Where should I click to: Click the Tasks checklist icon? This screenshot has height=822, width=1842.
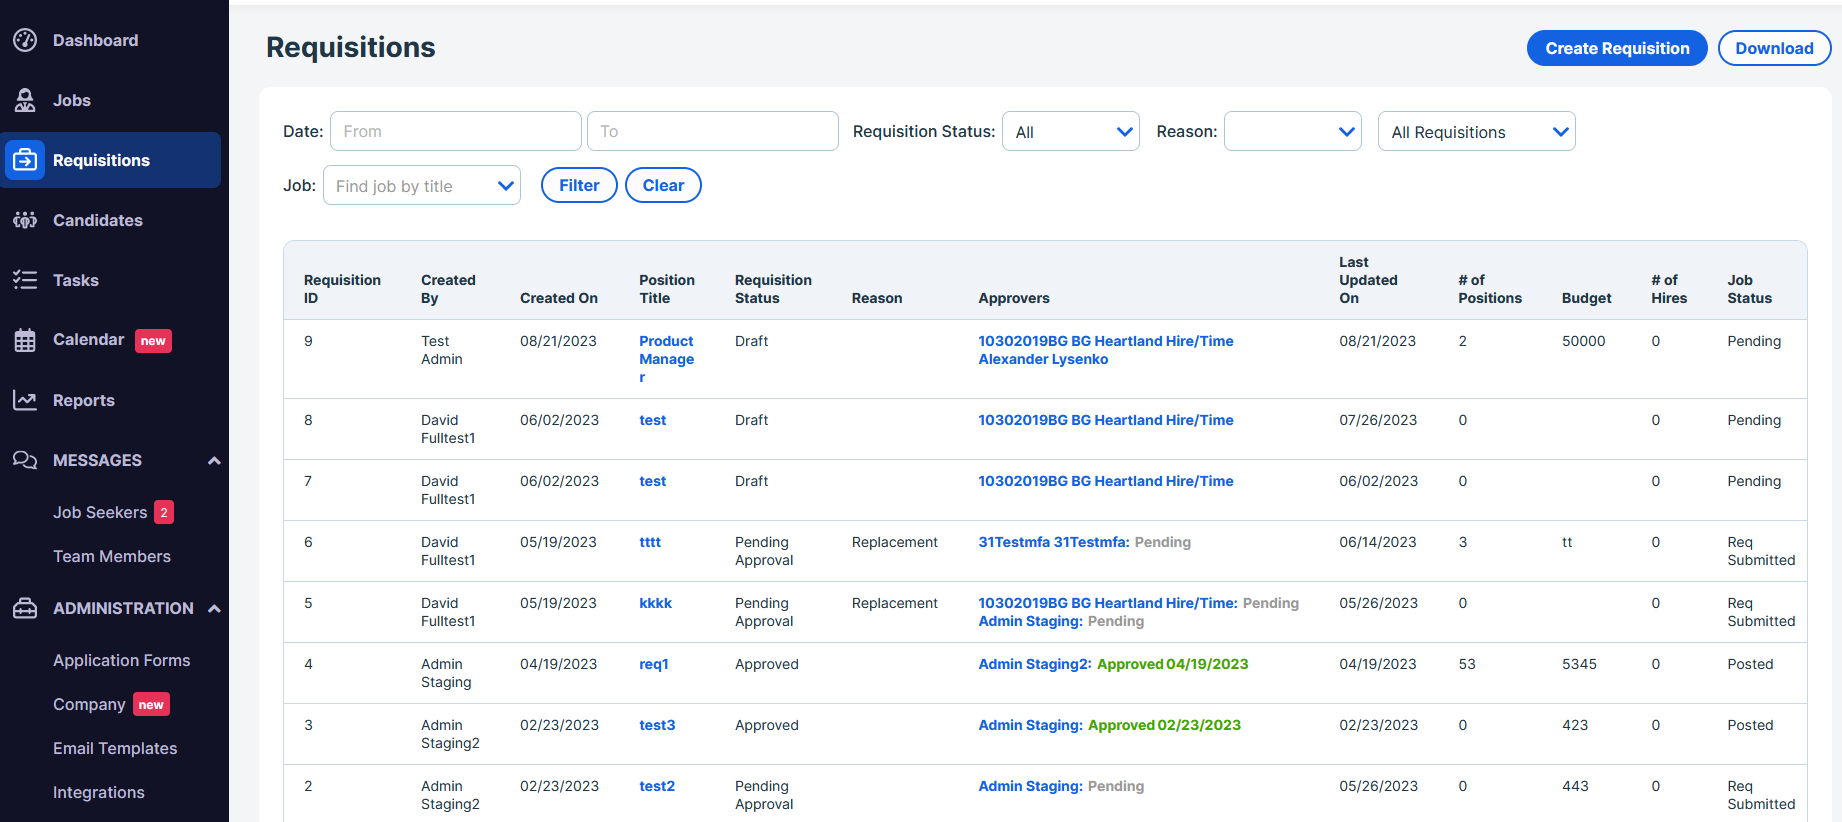pos(25,280)
